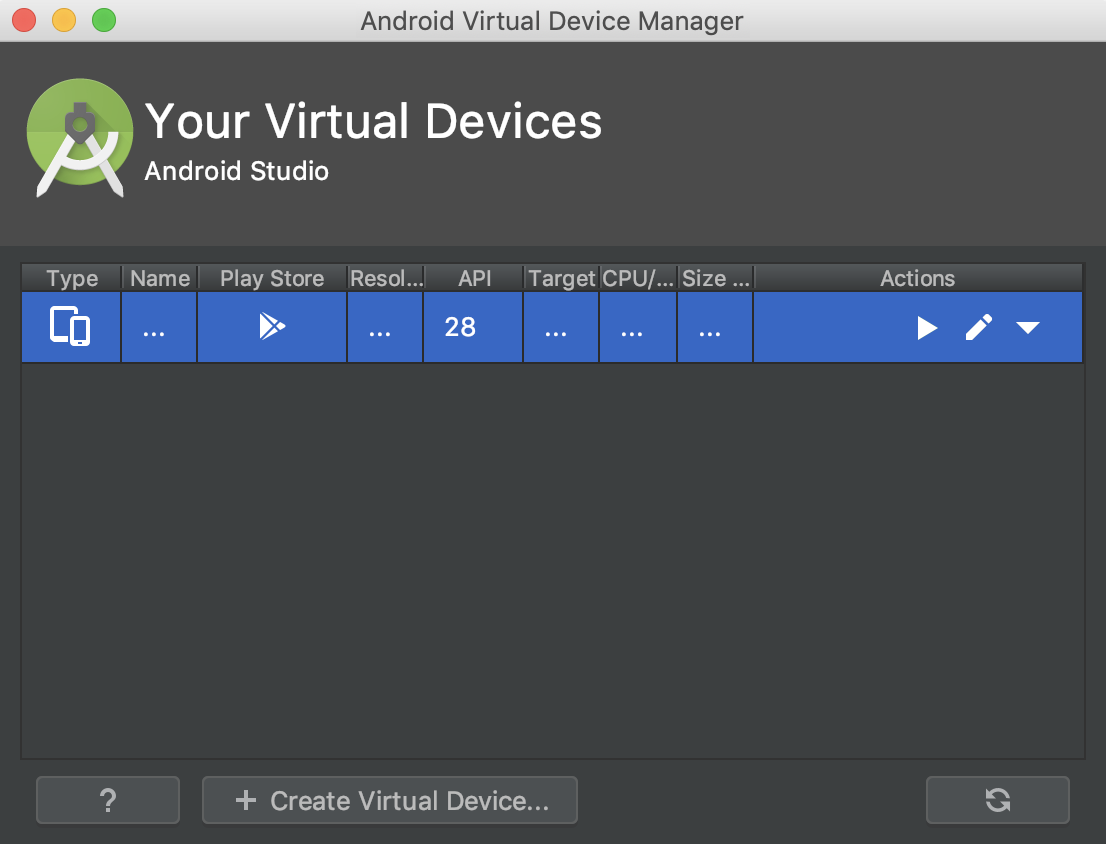Click the Target column header
This screenshot has width=1106, height=844.
561,278
